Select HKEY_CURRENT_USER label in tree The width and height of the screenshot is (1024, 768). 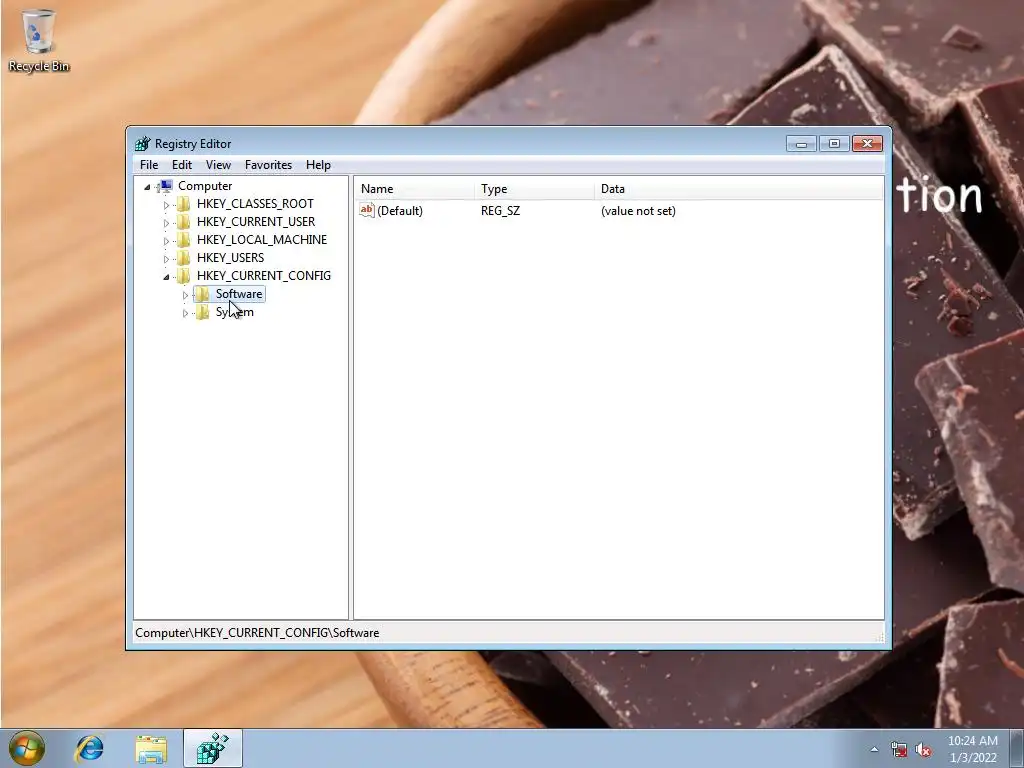coord(256,222)
